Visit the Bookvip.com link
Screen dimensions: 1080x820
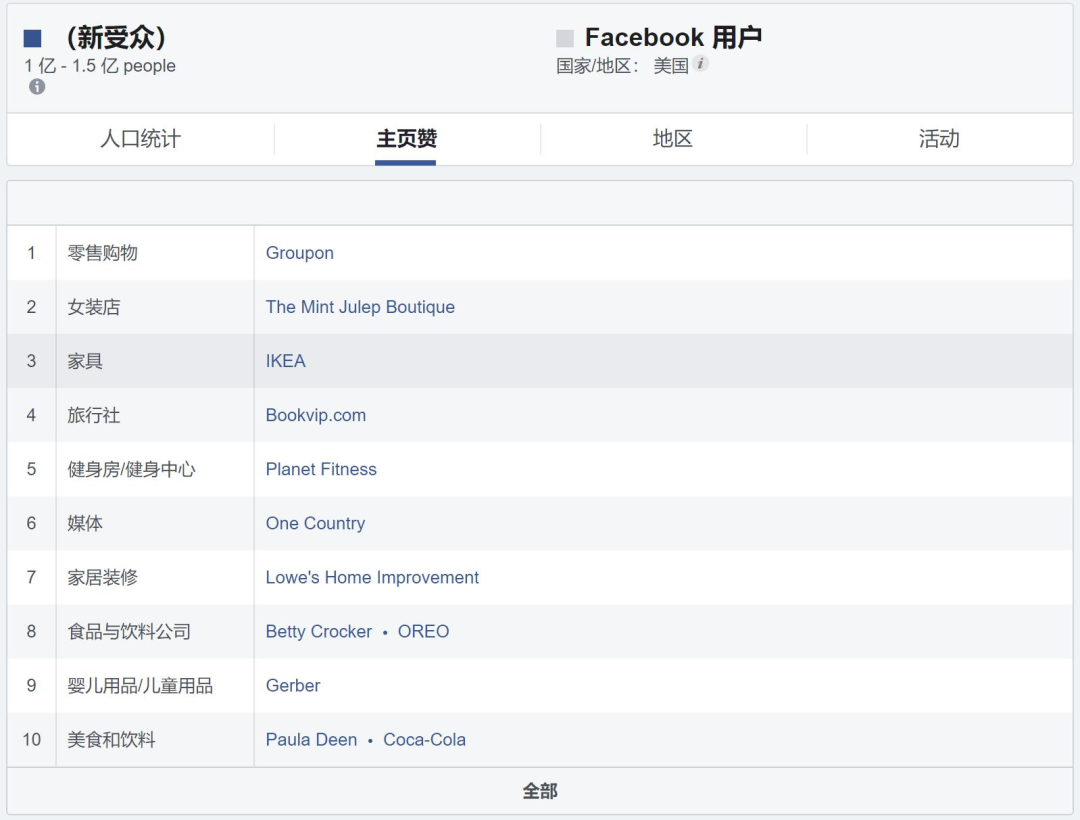click(316, 415)
